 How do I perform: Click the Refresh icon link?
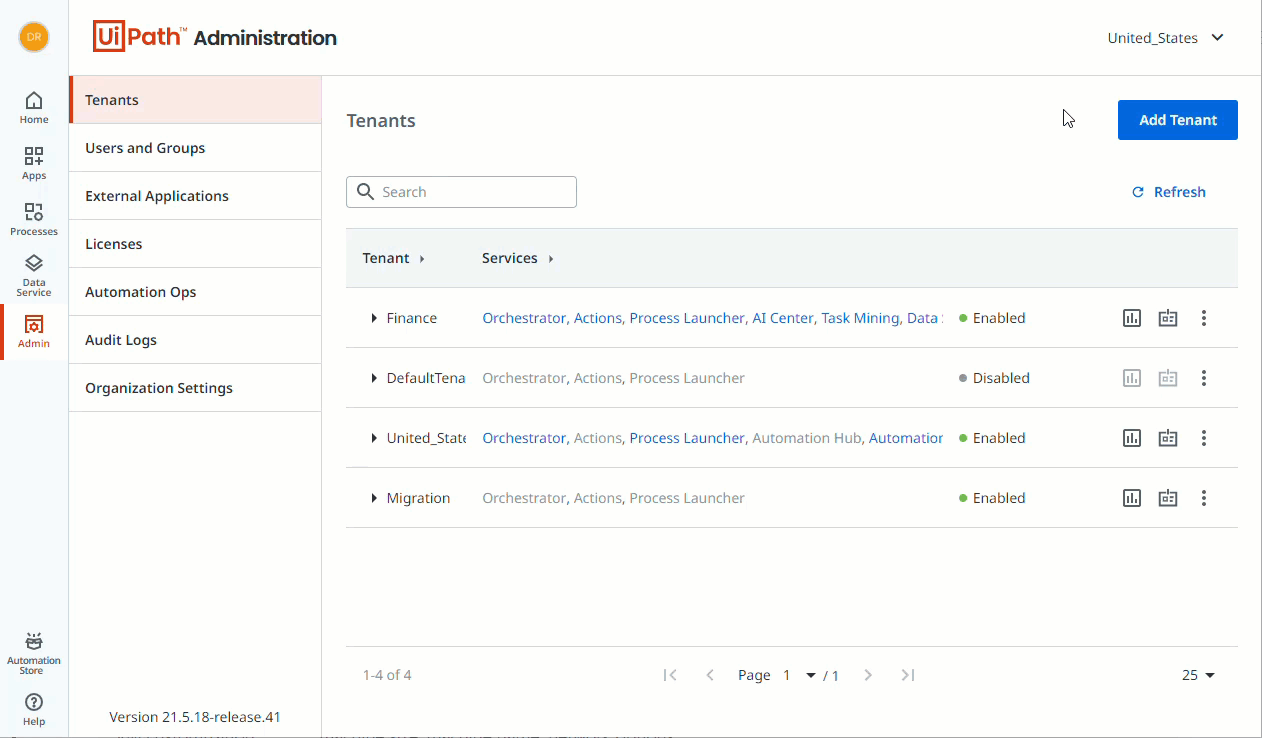tap(1168, 192)
